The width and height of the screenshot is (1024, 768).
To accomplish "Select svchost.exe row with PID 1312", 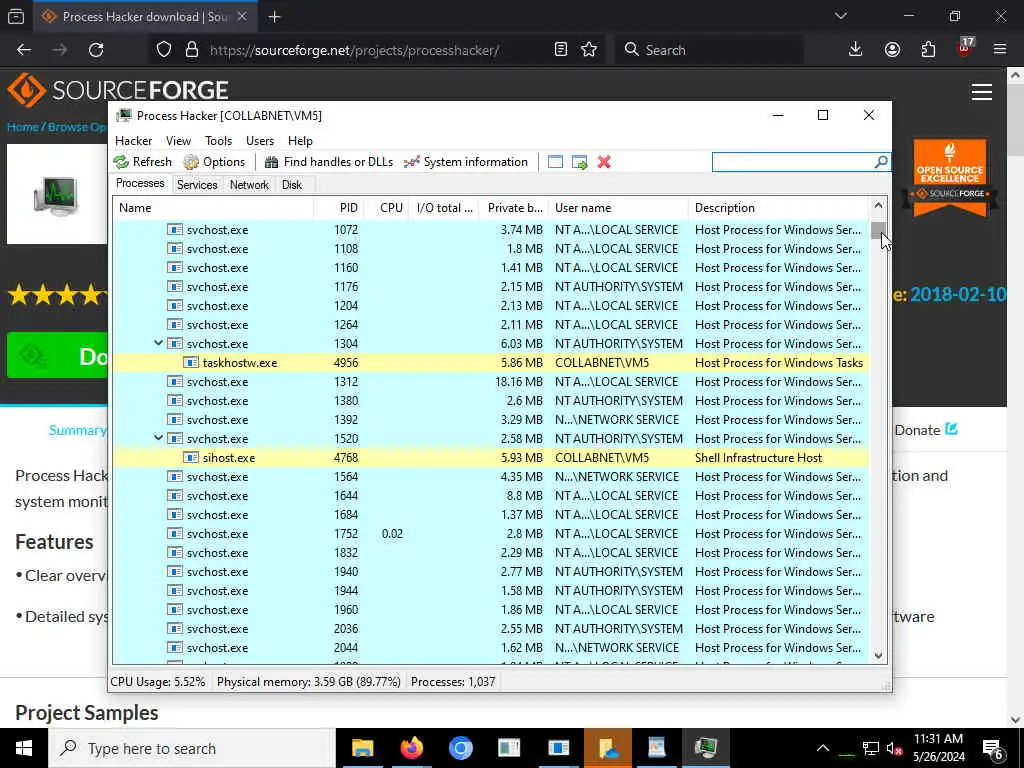I will click(490, 381).
